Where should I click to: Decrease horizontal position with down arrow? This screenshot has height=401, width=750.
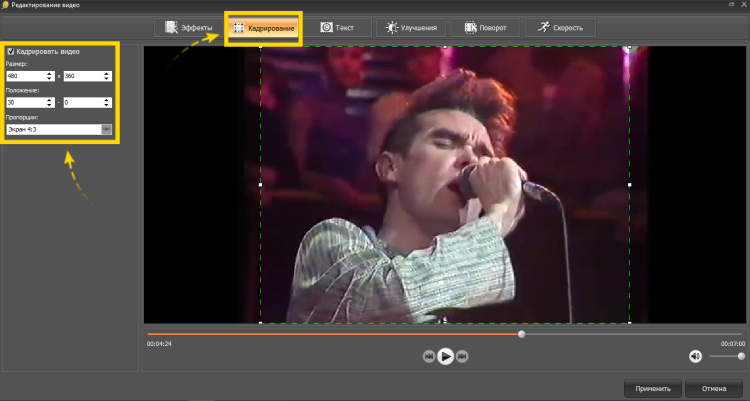[x=49, y=105]
